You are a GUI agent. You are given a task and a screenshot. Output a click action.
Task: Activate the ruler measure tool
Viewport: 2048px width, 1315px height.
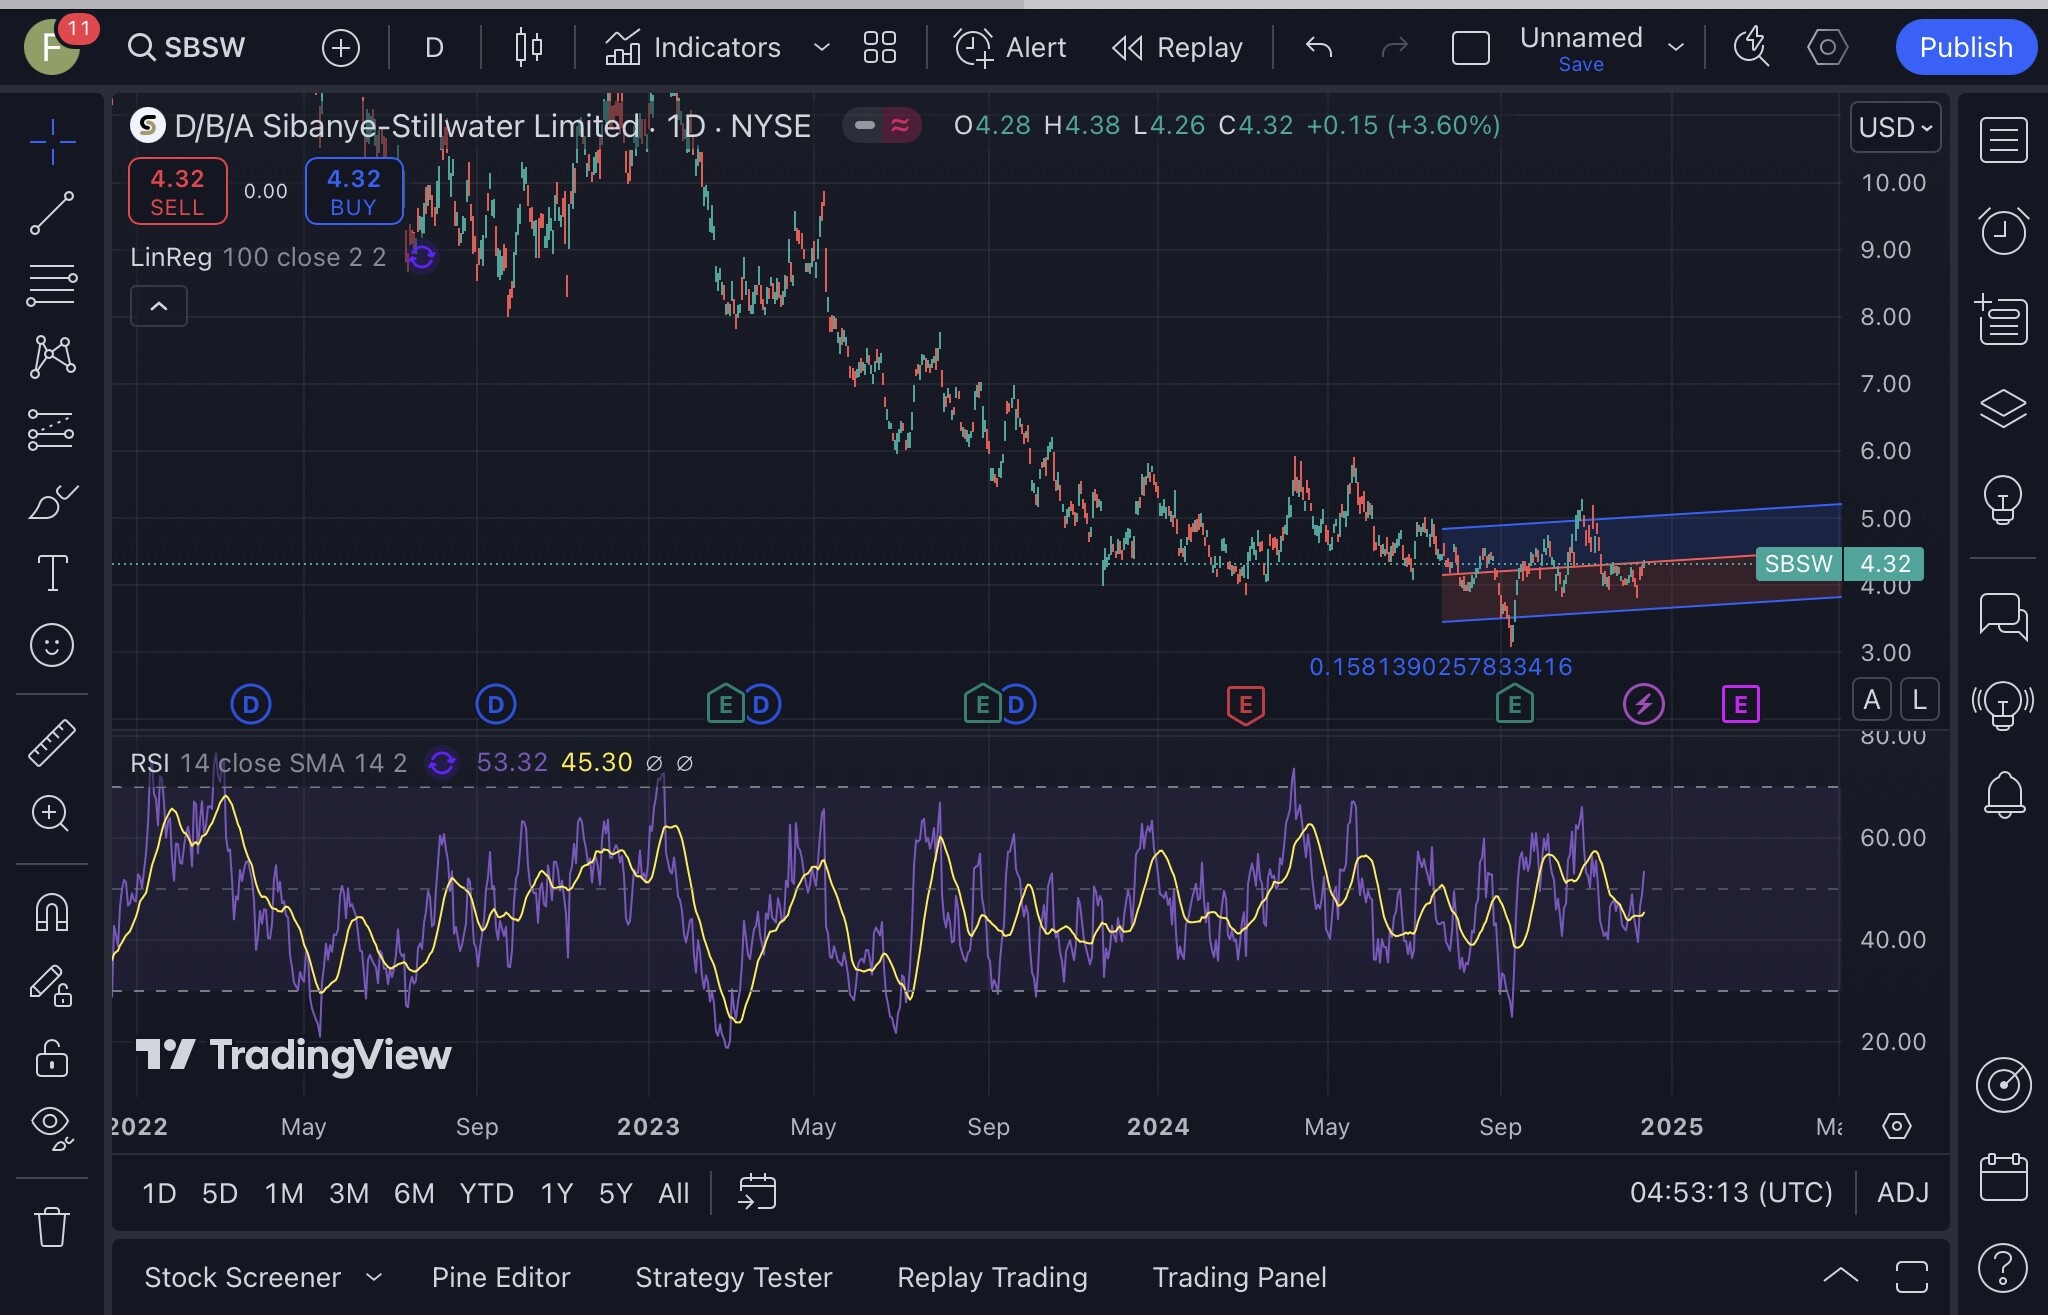(x=52, y=742)
